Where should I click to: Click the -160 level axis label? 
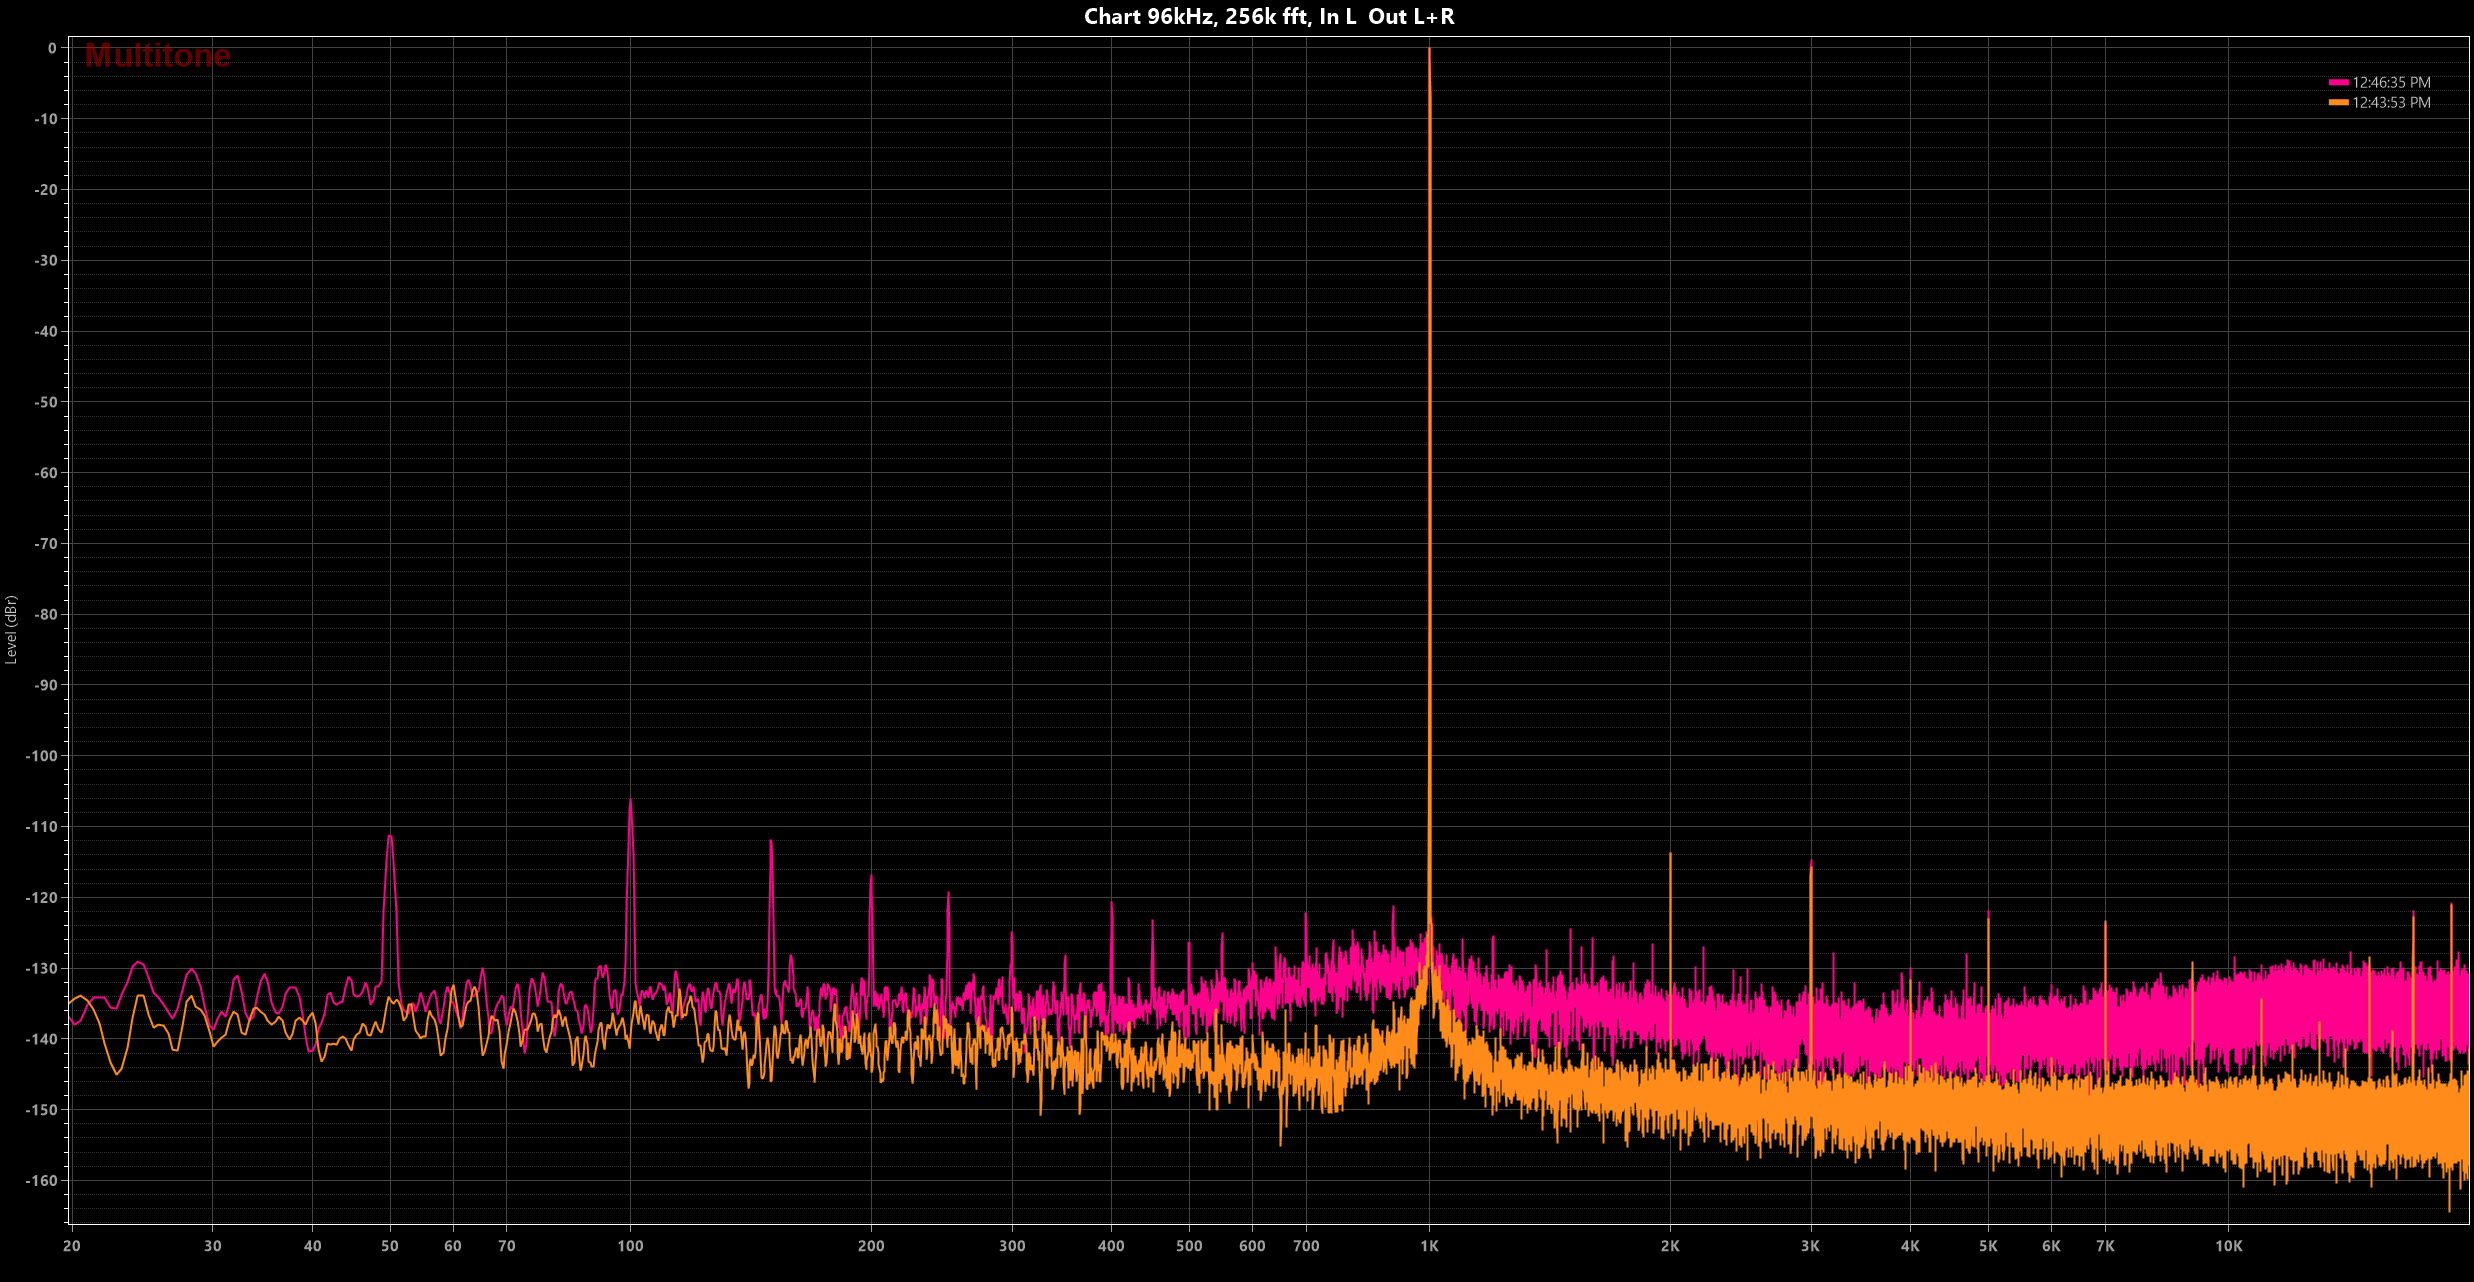(42, 1180)
